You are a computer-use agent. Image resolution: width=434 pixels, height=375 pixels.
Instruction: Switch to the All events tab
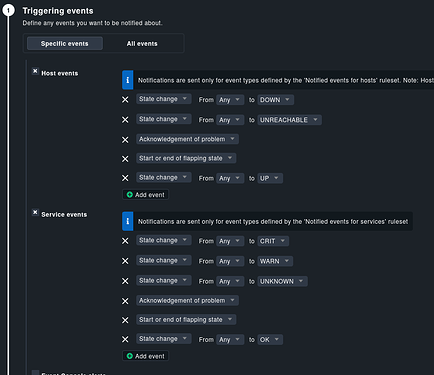coord(142,43)
